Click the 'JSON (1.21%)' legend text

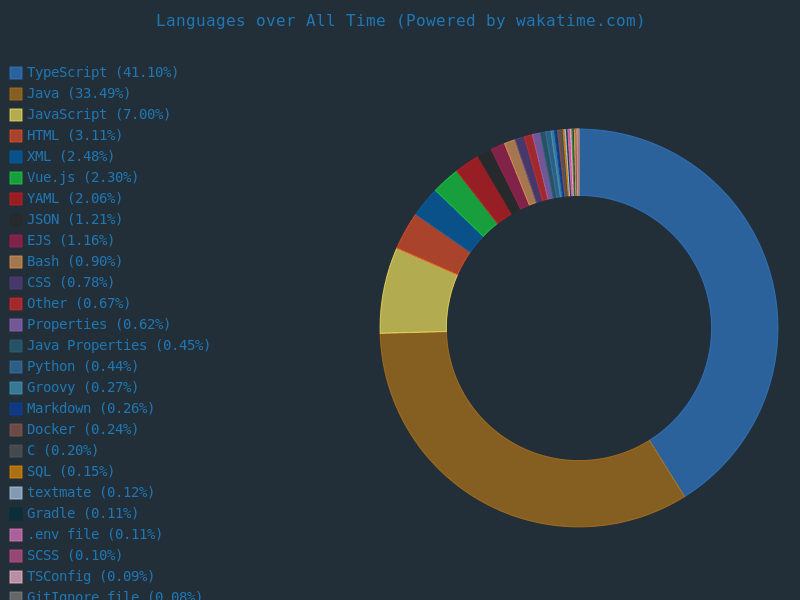point(75,219)
